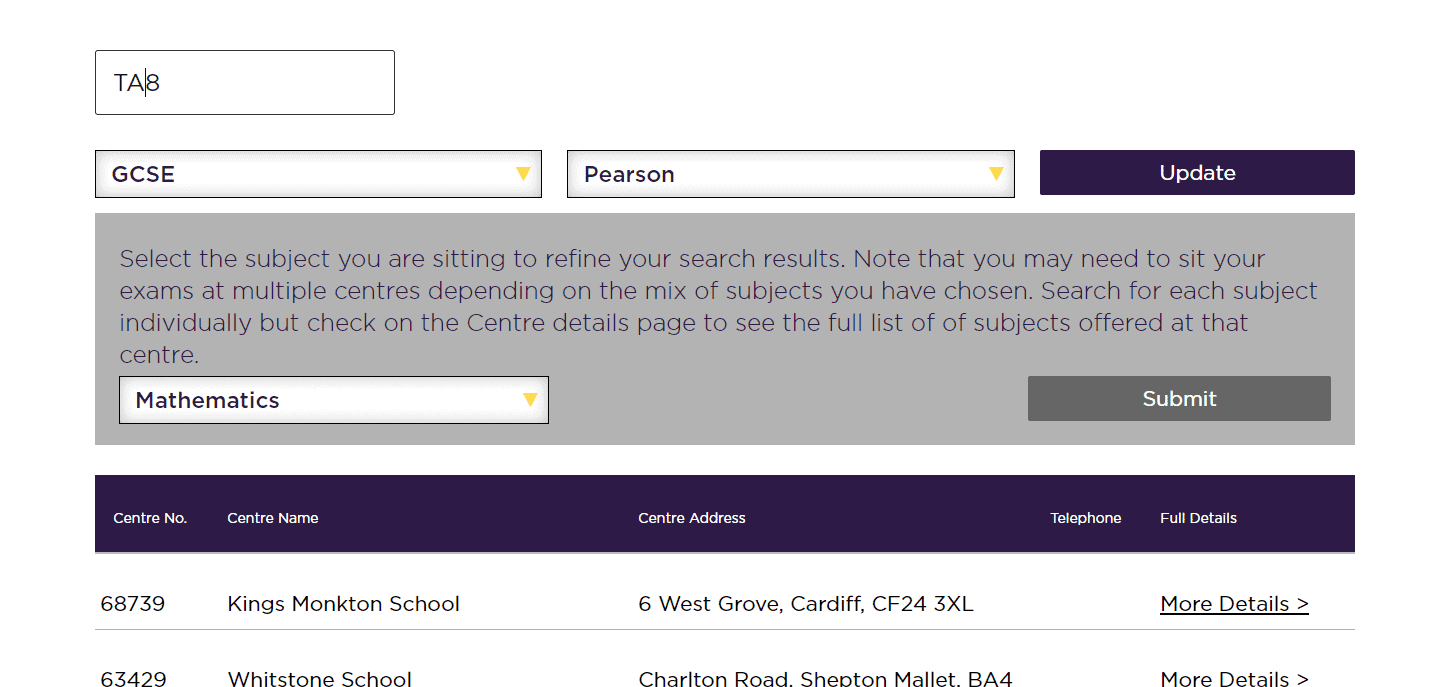The image size is (1448, 687).
Task: Select the Kings Monkton School name
Action: point(344,604)
